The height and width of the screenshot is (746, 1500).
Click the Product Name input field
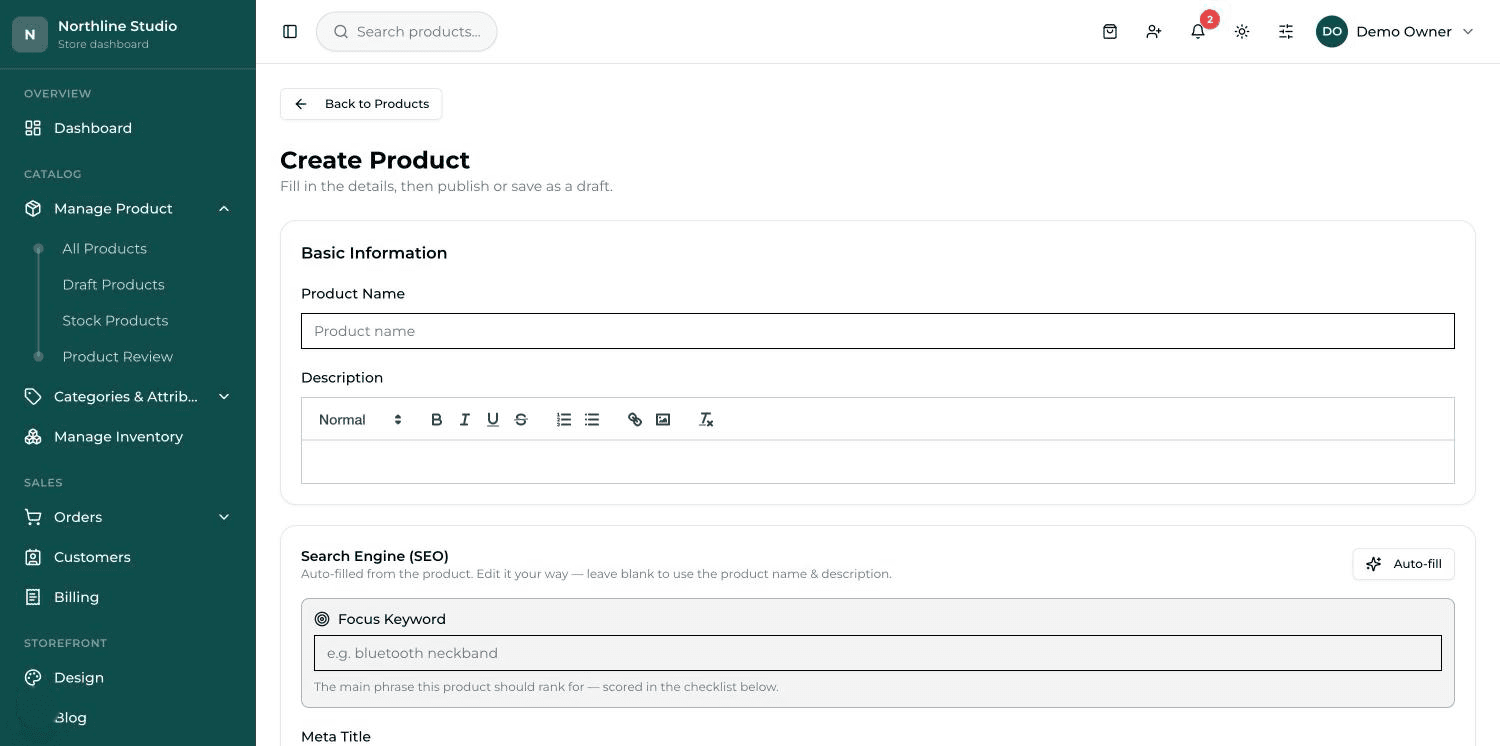[x=878, y=331]
